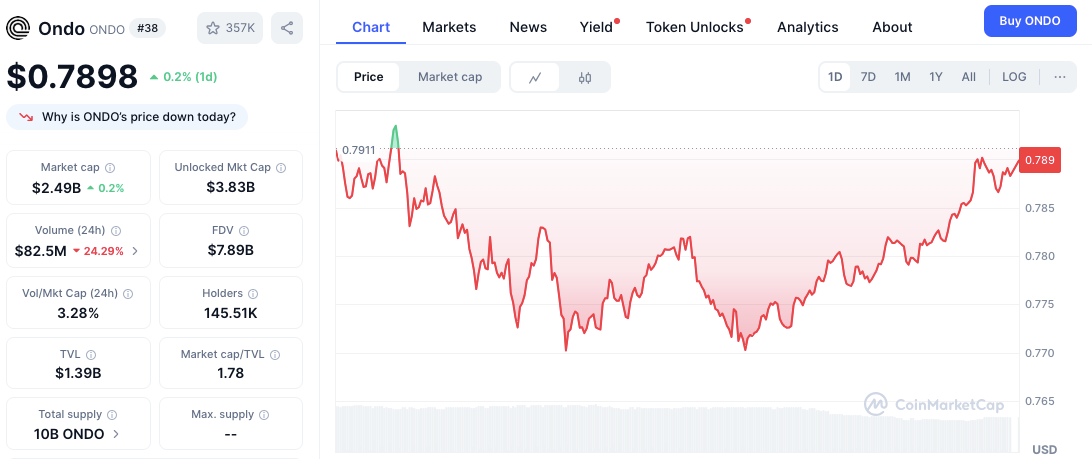Click the info icon beside Holders
This screenshot has height=459, width=1092.
254,294
